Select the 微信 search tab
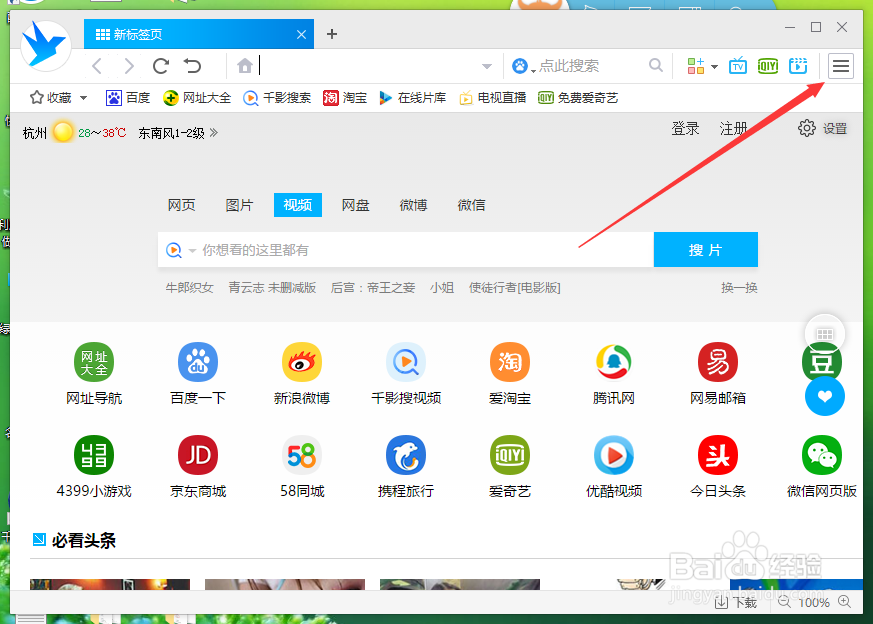The height and width of the screenshot is (624, 873). tap(472, 205)
